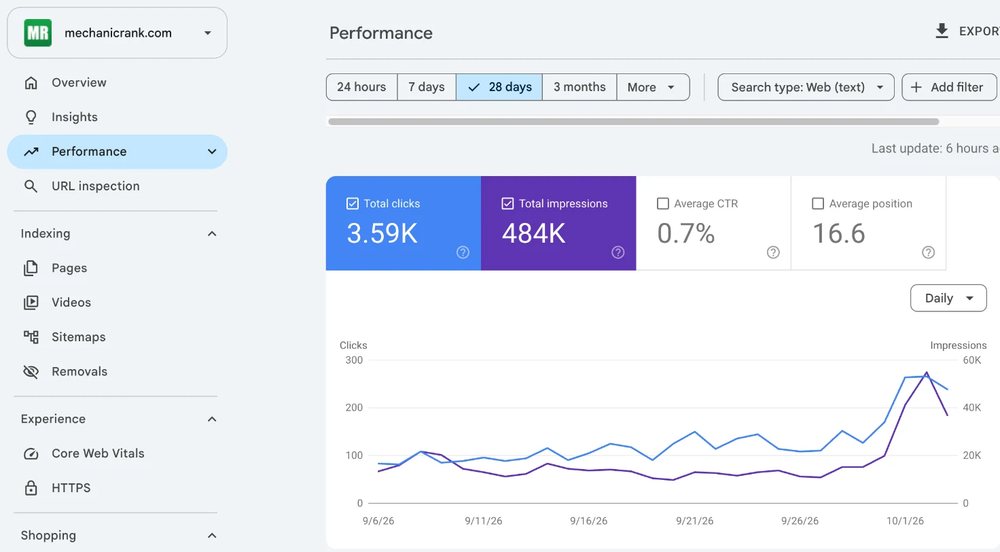Viewport: 1000px width, 552px height.
Task: Click the 9/6/26 date label on chart axis
Action: (378, 521)
